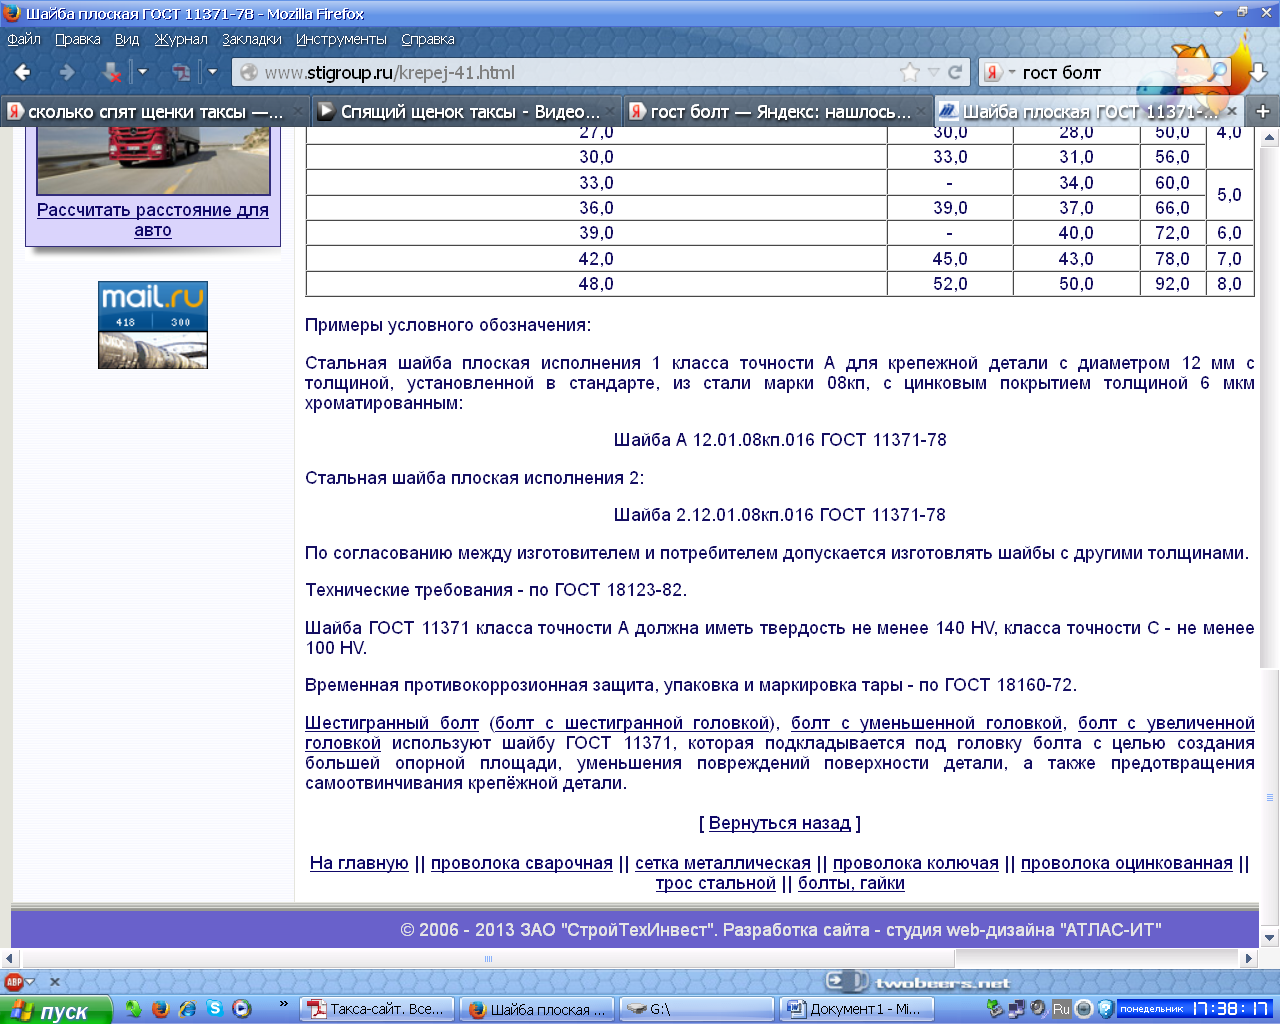
Task: Click the forward navigation arrow
Action: (x=66, y=72)
